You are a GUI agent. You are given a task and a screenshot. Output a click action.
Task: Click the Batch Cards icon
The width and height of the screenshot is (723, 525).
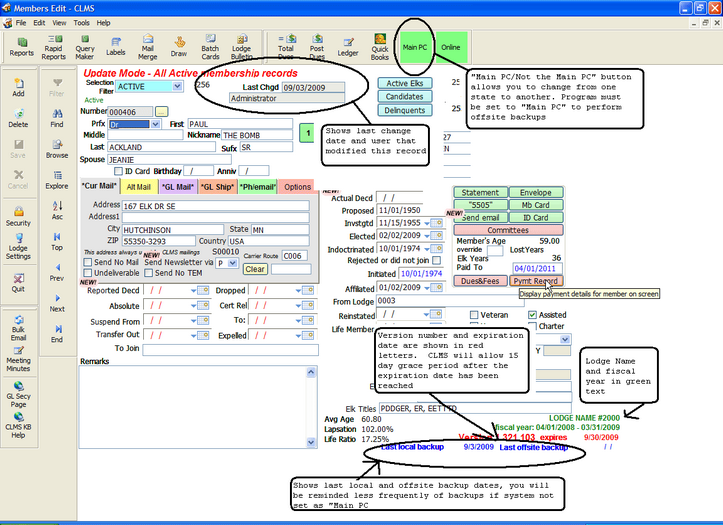tap(210, 46)
